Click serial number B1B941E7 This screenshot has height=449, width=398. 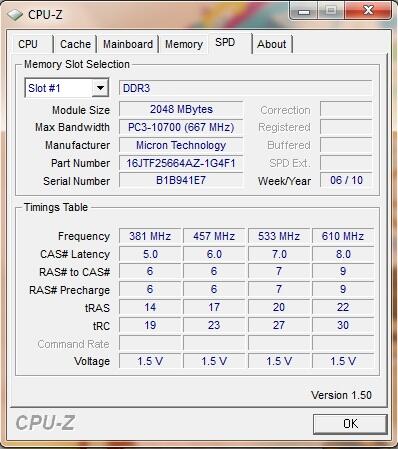coord(181,180)
